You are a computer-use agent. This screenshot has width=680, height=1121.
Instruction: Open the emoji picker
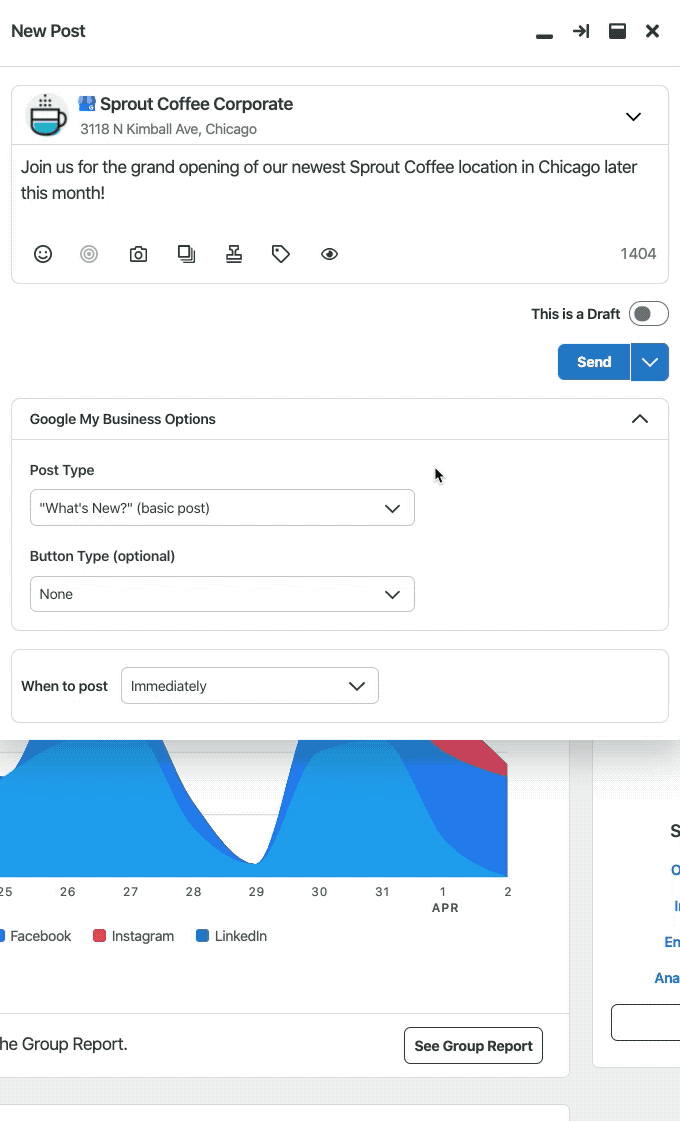point(43,254)
